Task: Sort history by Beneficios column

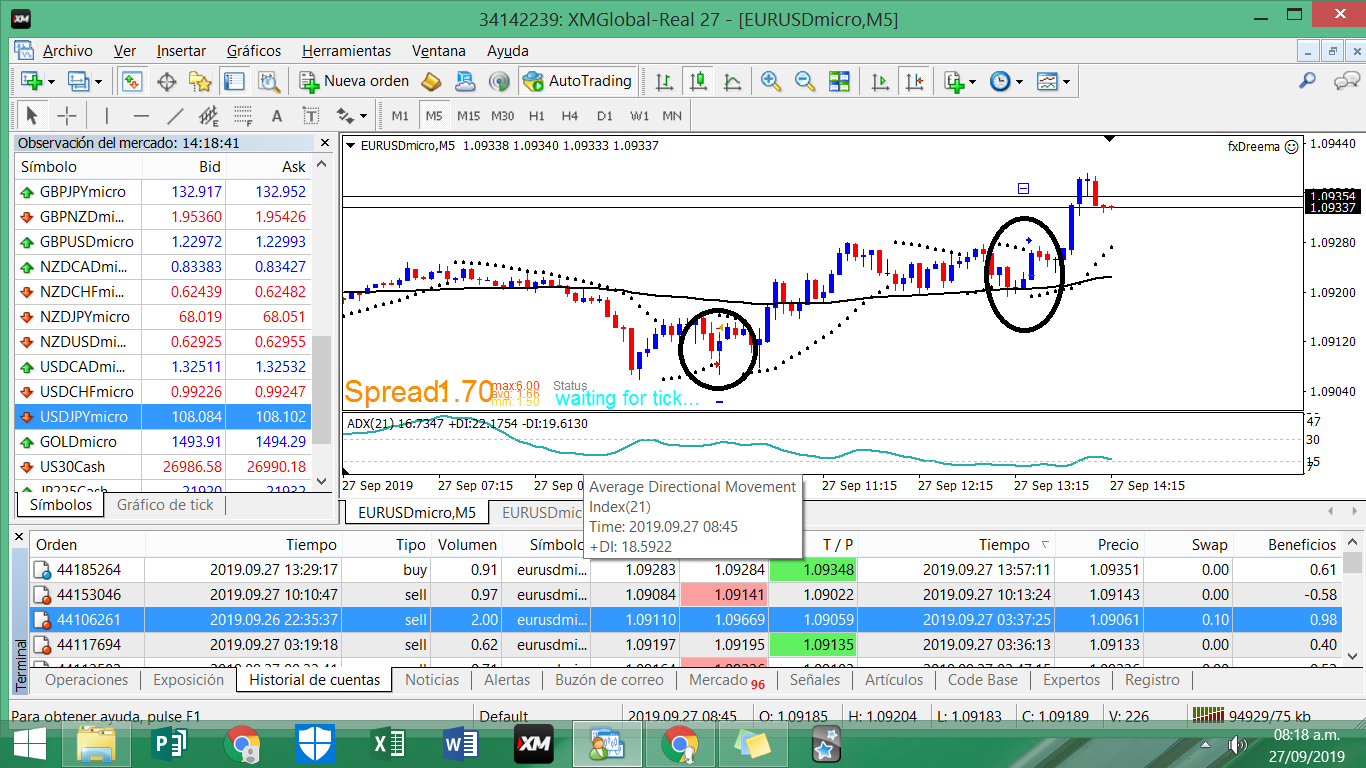Action: tap(1287, 545)
